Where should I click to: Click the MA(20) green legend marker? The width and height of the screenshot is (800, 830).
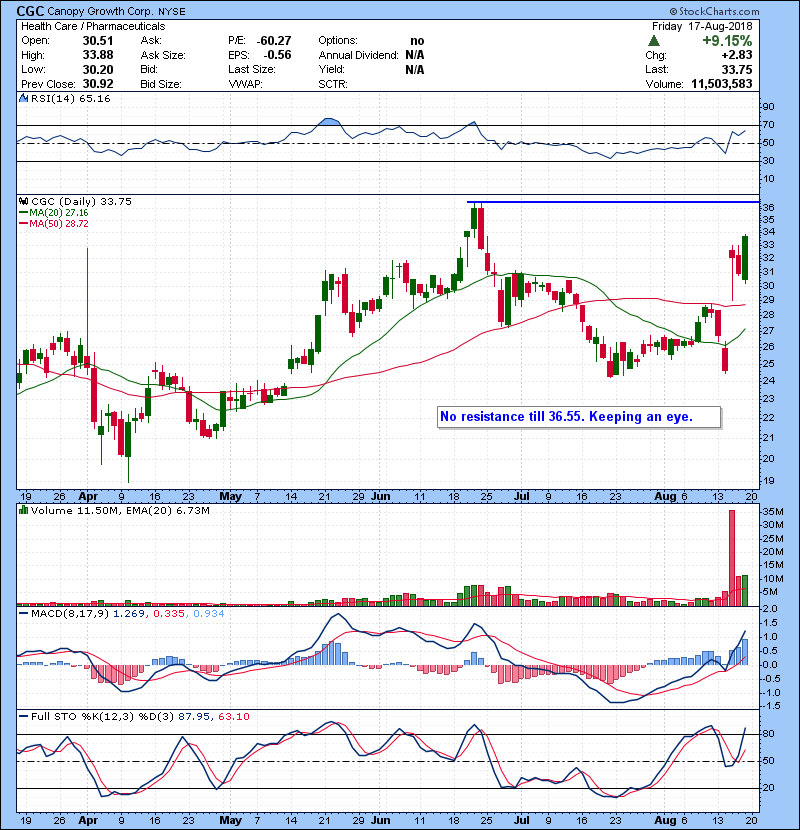click(24, 214)
